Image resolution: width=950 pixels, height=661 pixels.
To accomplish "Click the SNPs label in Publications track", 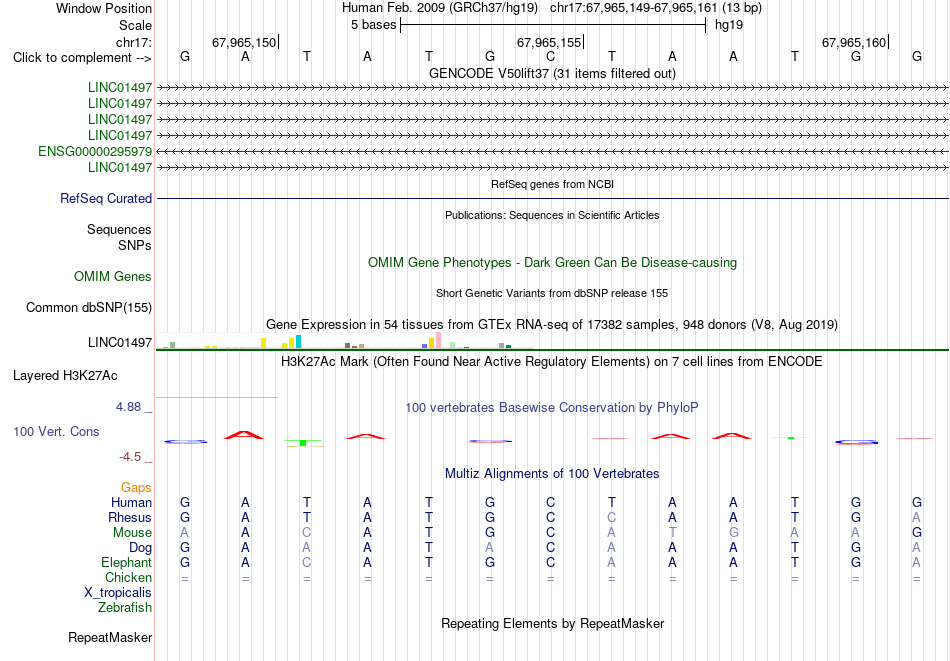I will [x=135, y=246].
